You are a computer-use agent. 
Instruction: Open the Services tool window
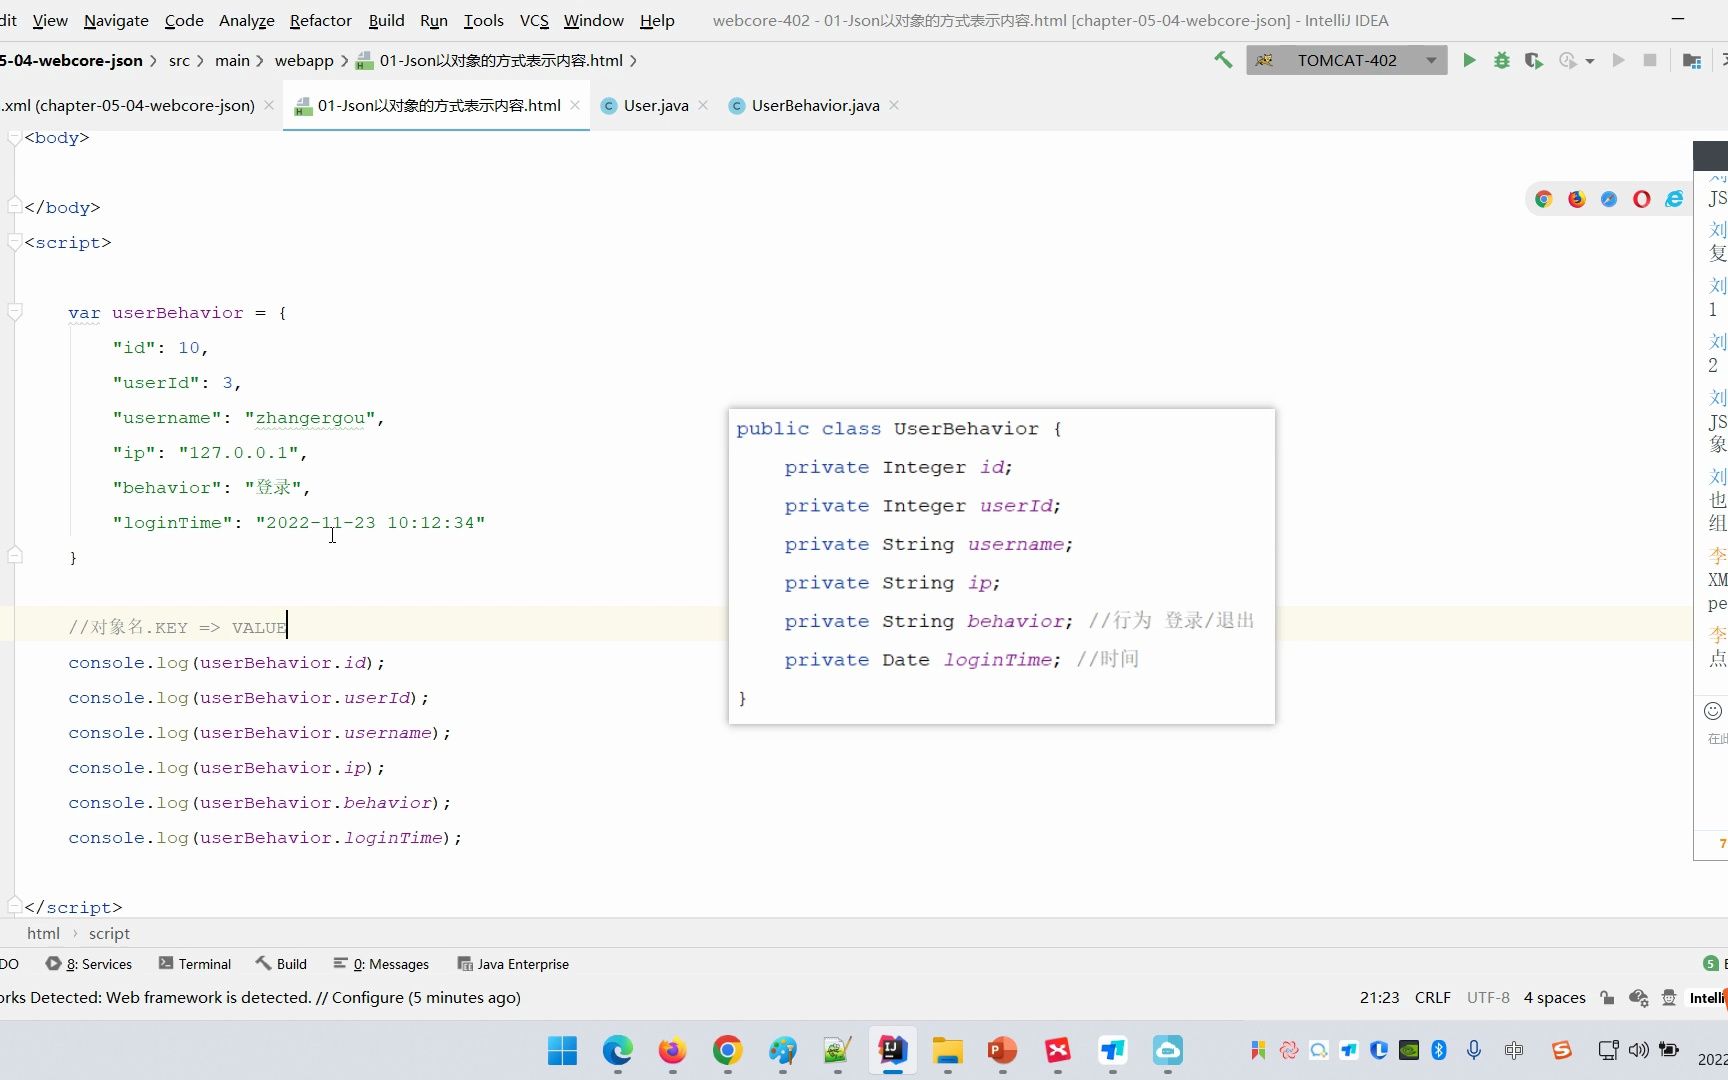(89, 964)
